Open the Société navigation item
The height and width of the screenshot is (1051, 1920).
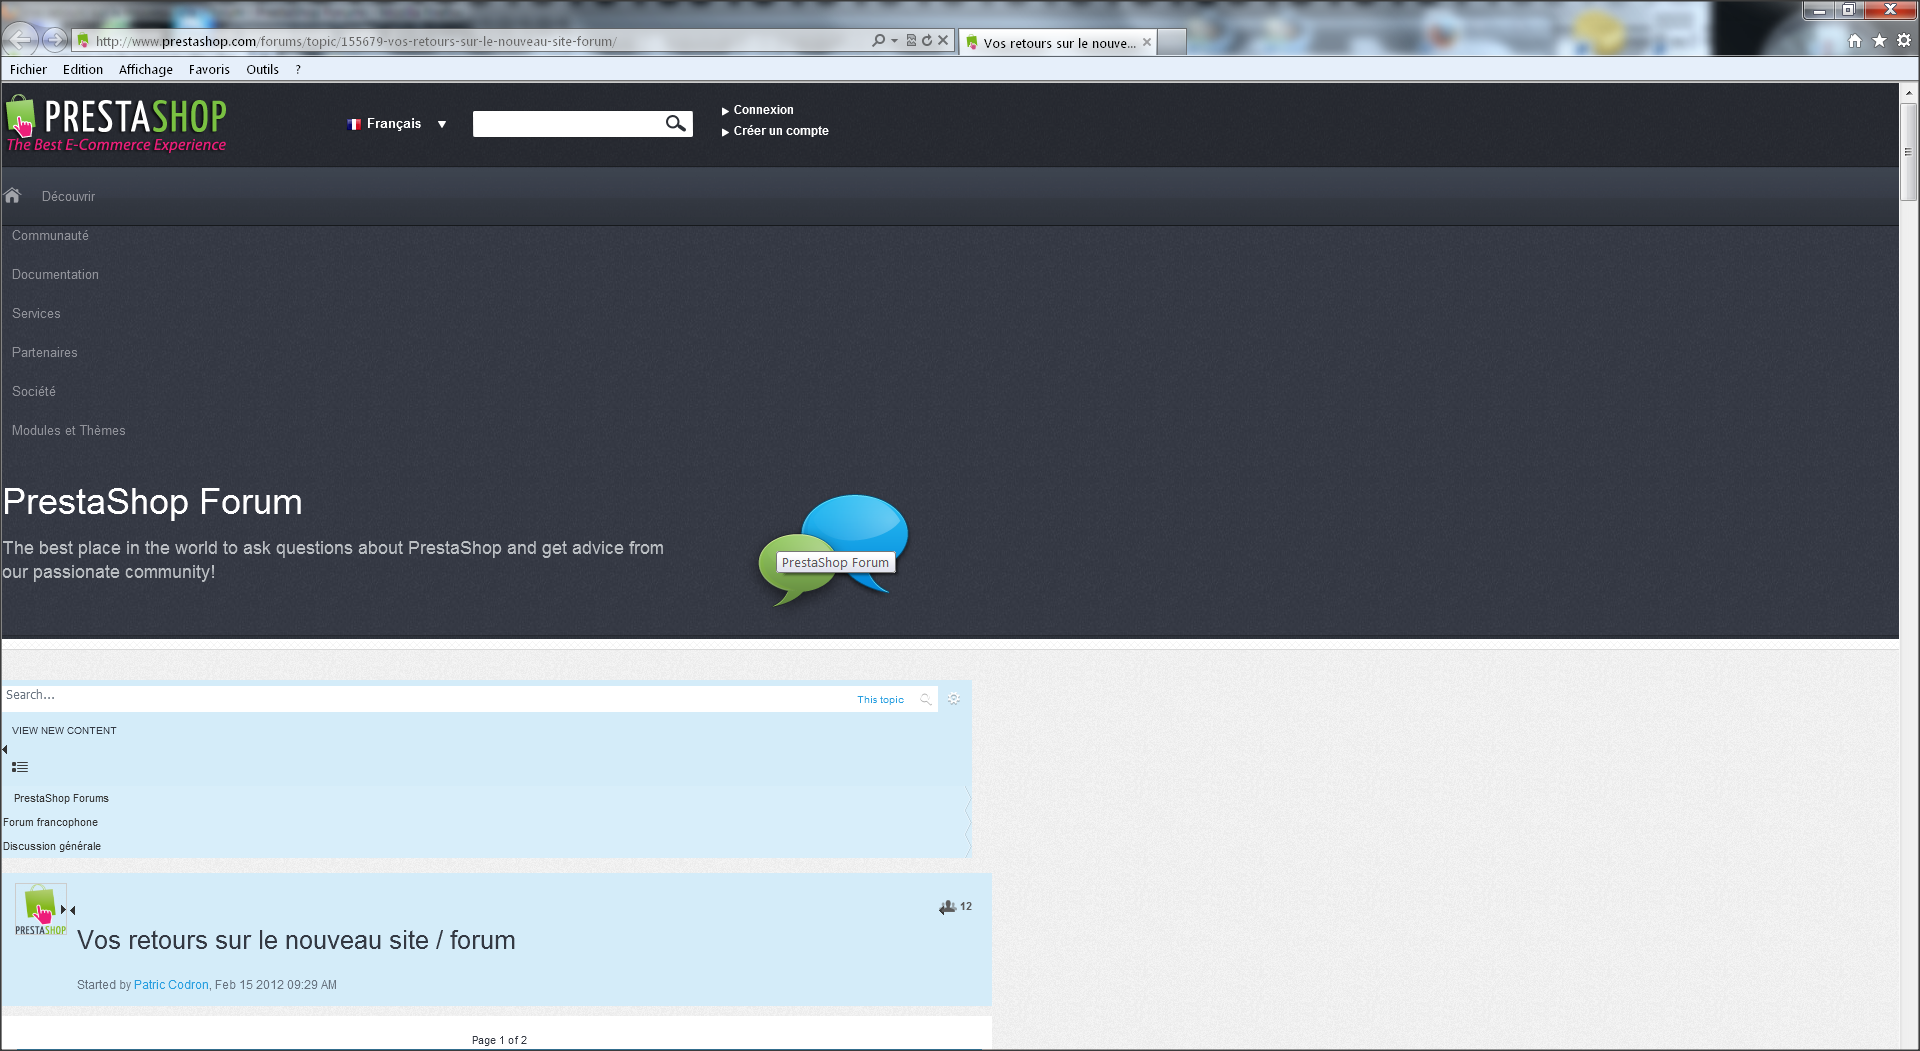[34, 392]
